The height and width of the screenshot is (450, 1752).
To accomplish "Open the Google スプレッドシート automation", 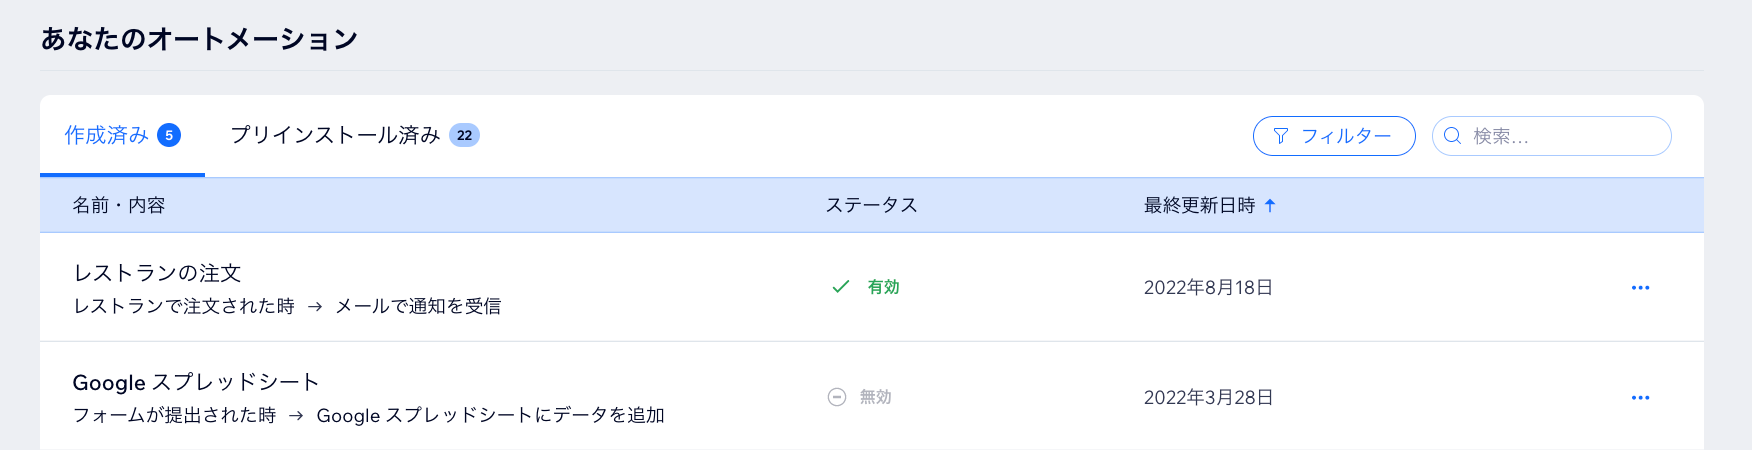I will [x=196, y=382].
